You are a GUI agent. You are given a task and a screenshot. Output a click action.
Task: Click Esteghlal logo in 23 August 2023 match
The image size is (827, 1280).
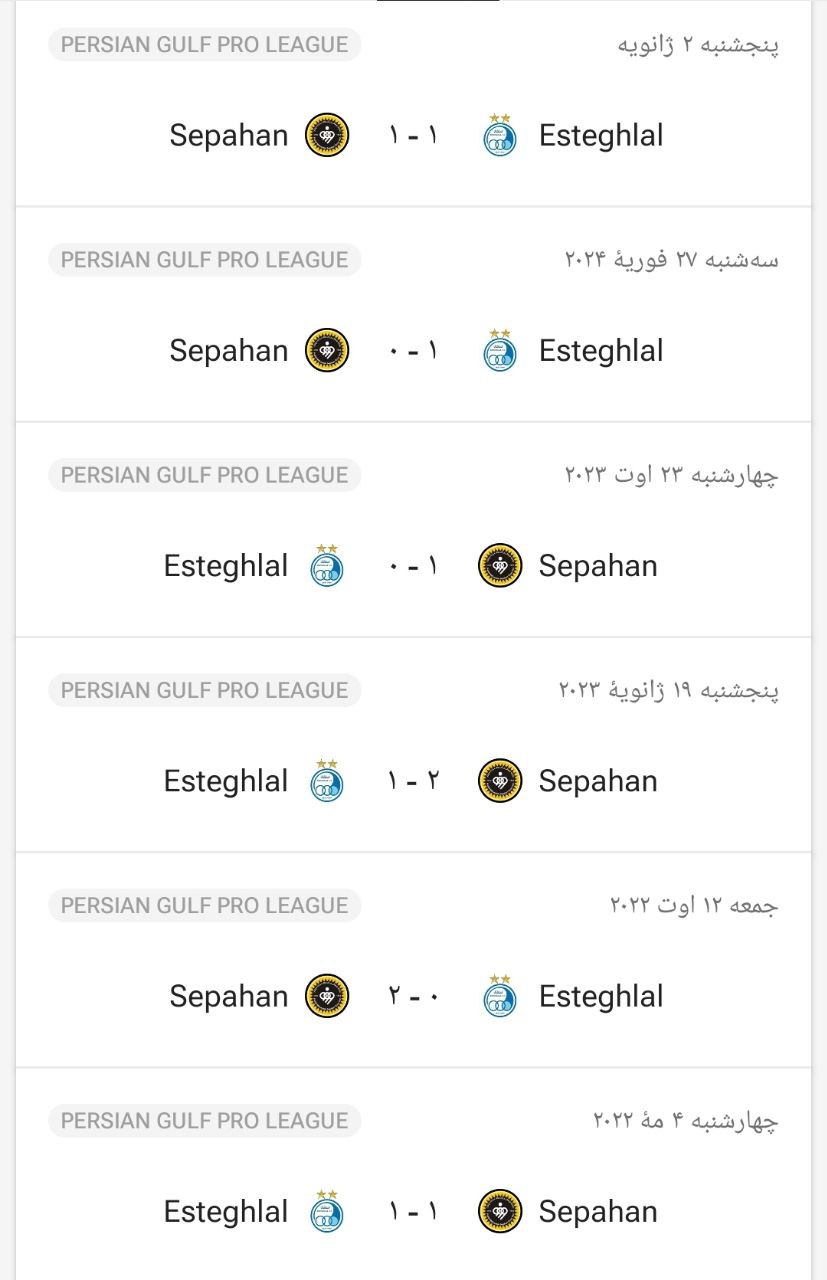(326, 566)
